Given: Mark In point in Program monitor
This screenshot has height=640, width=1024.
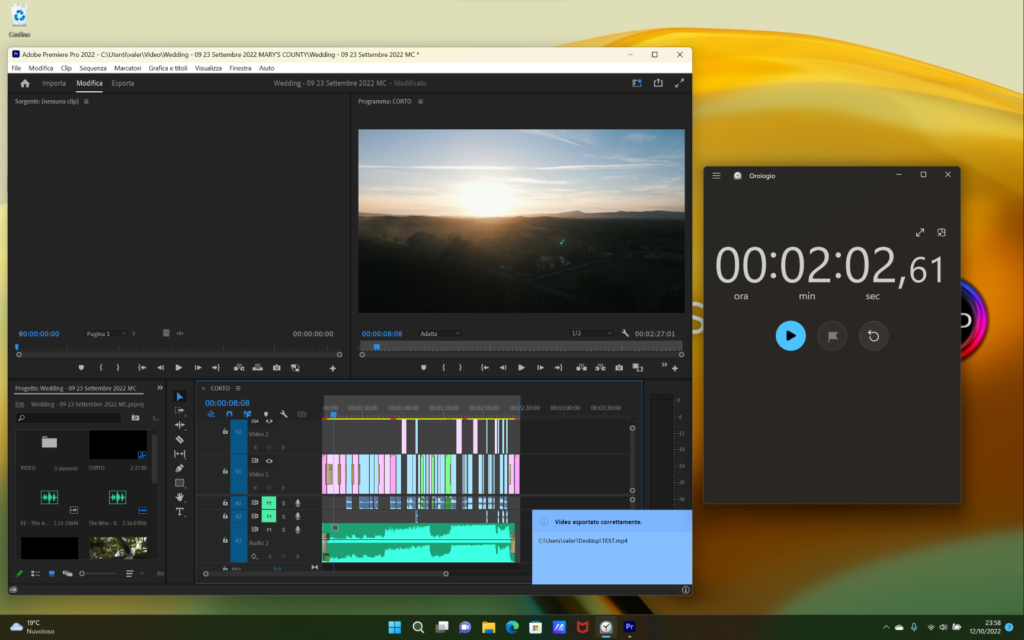Looking at the screenshot, I should point(443,368).
